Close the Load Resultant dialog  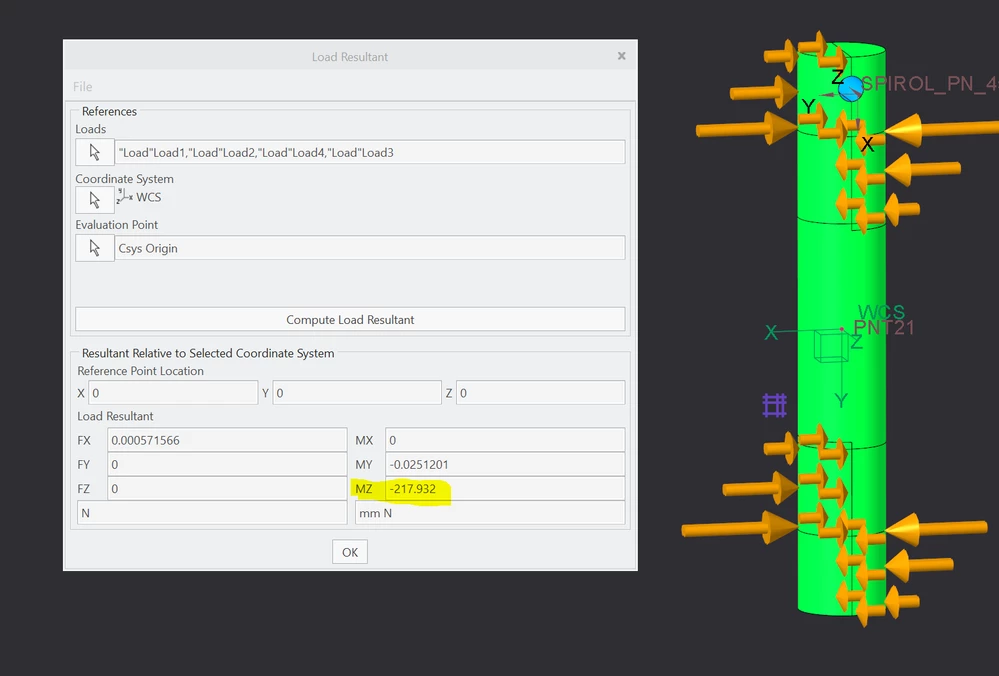[x=621, y=55]
